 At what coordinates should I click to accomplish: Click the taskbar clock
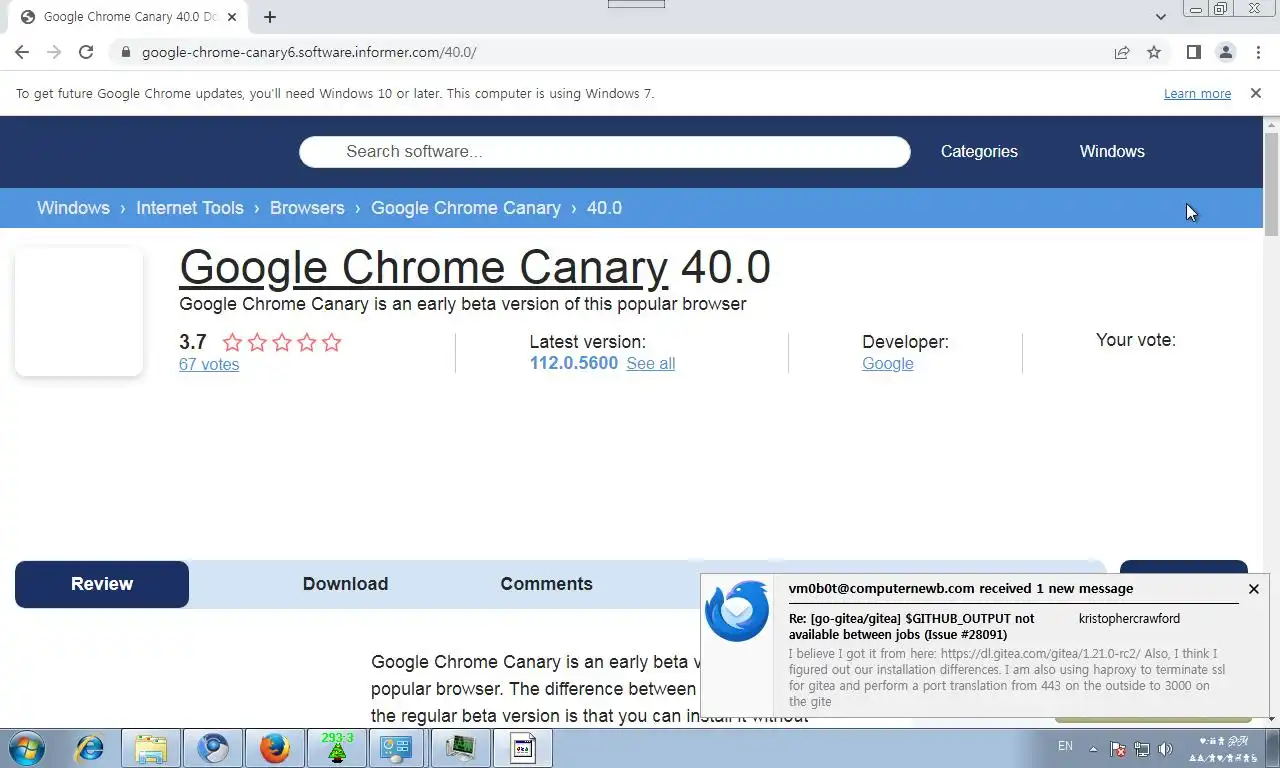(x=1224, y=749)
